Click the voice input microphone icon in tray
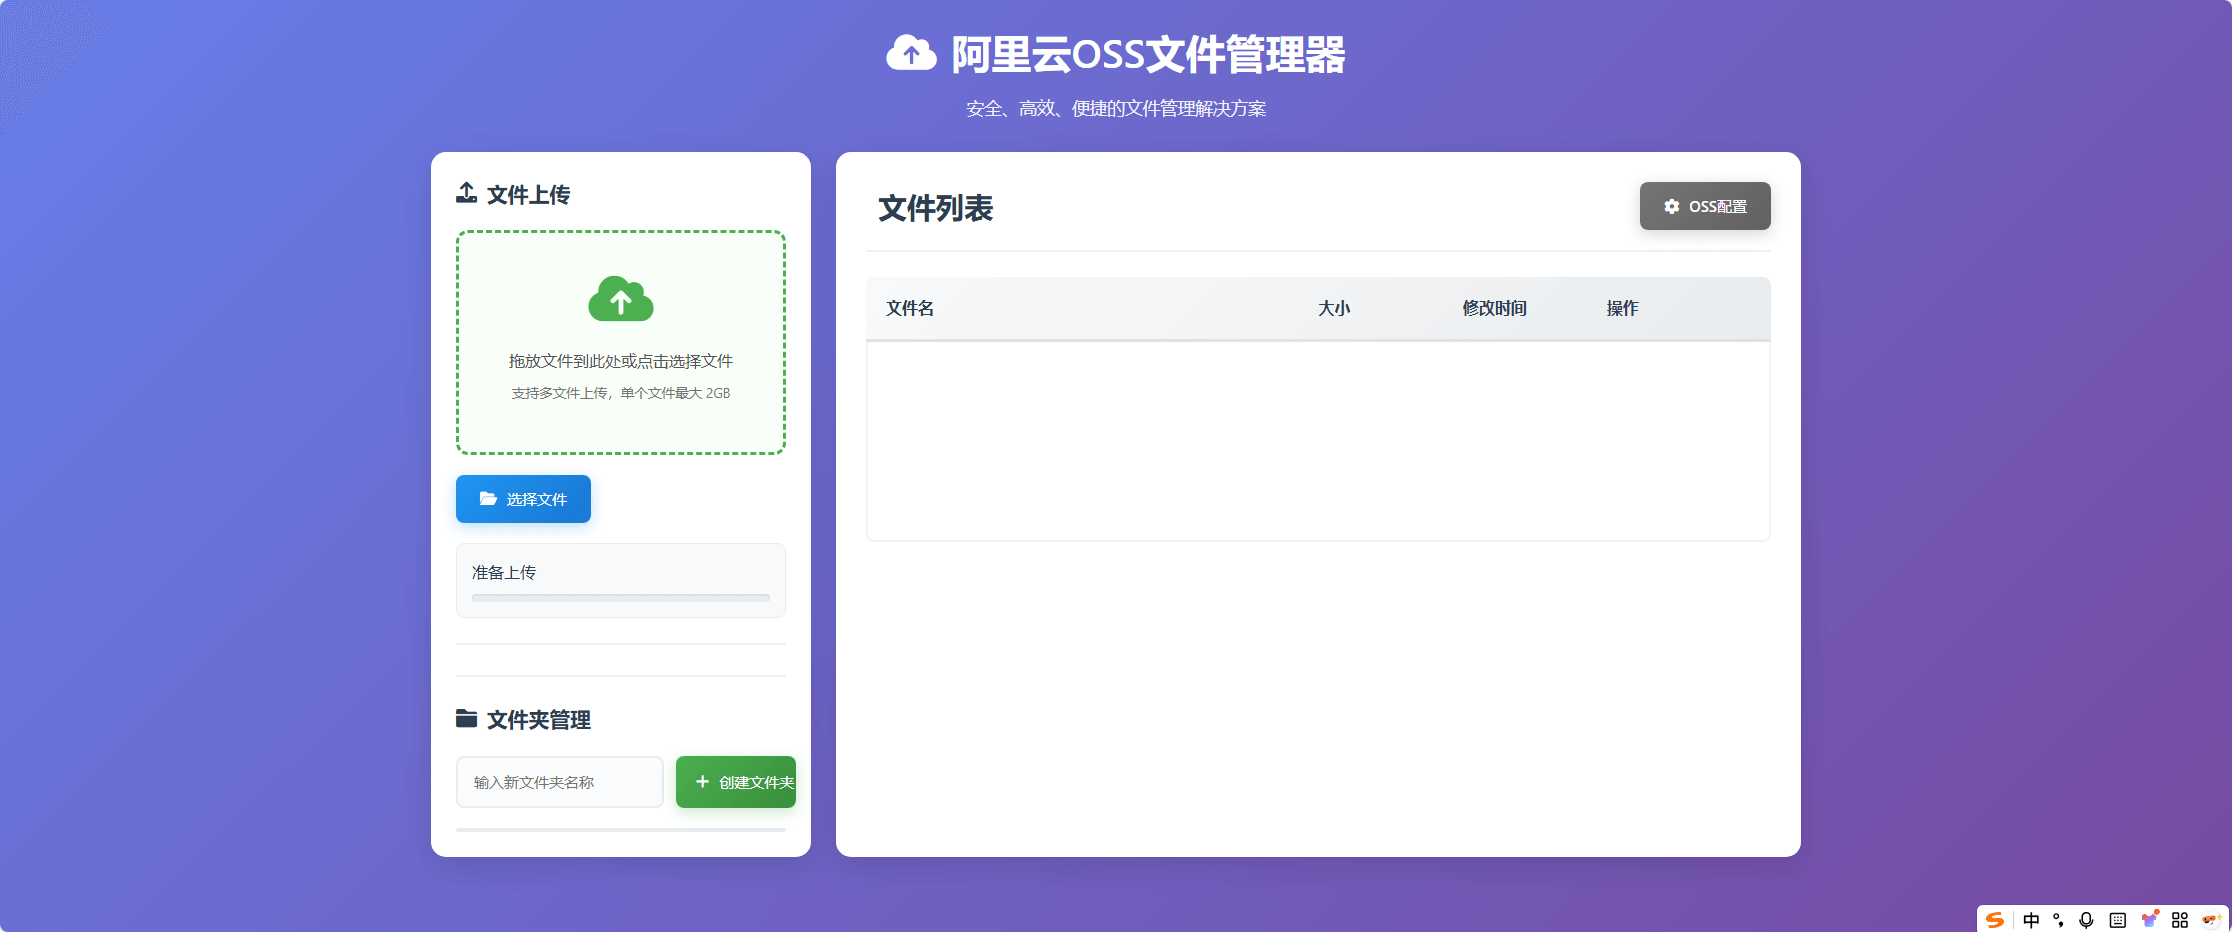The height and width of the screenshot is (932, 2232). (2086, 919)
